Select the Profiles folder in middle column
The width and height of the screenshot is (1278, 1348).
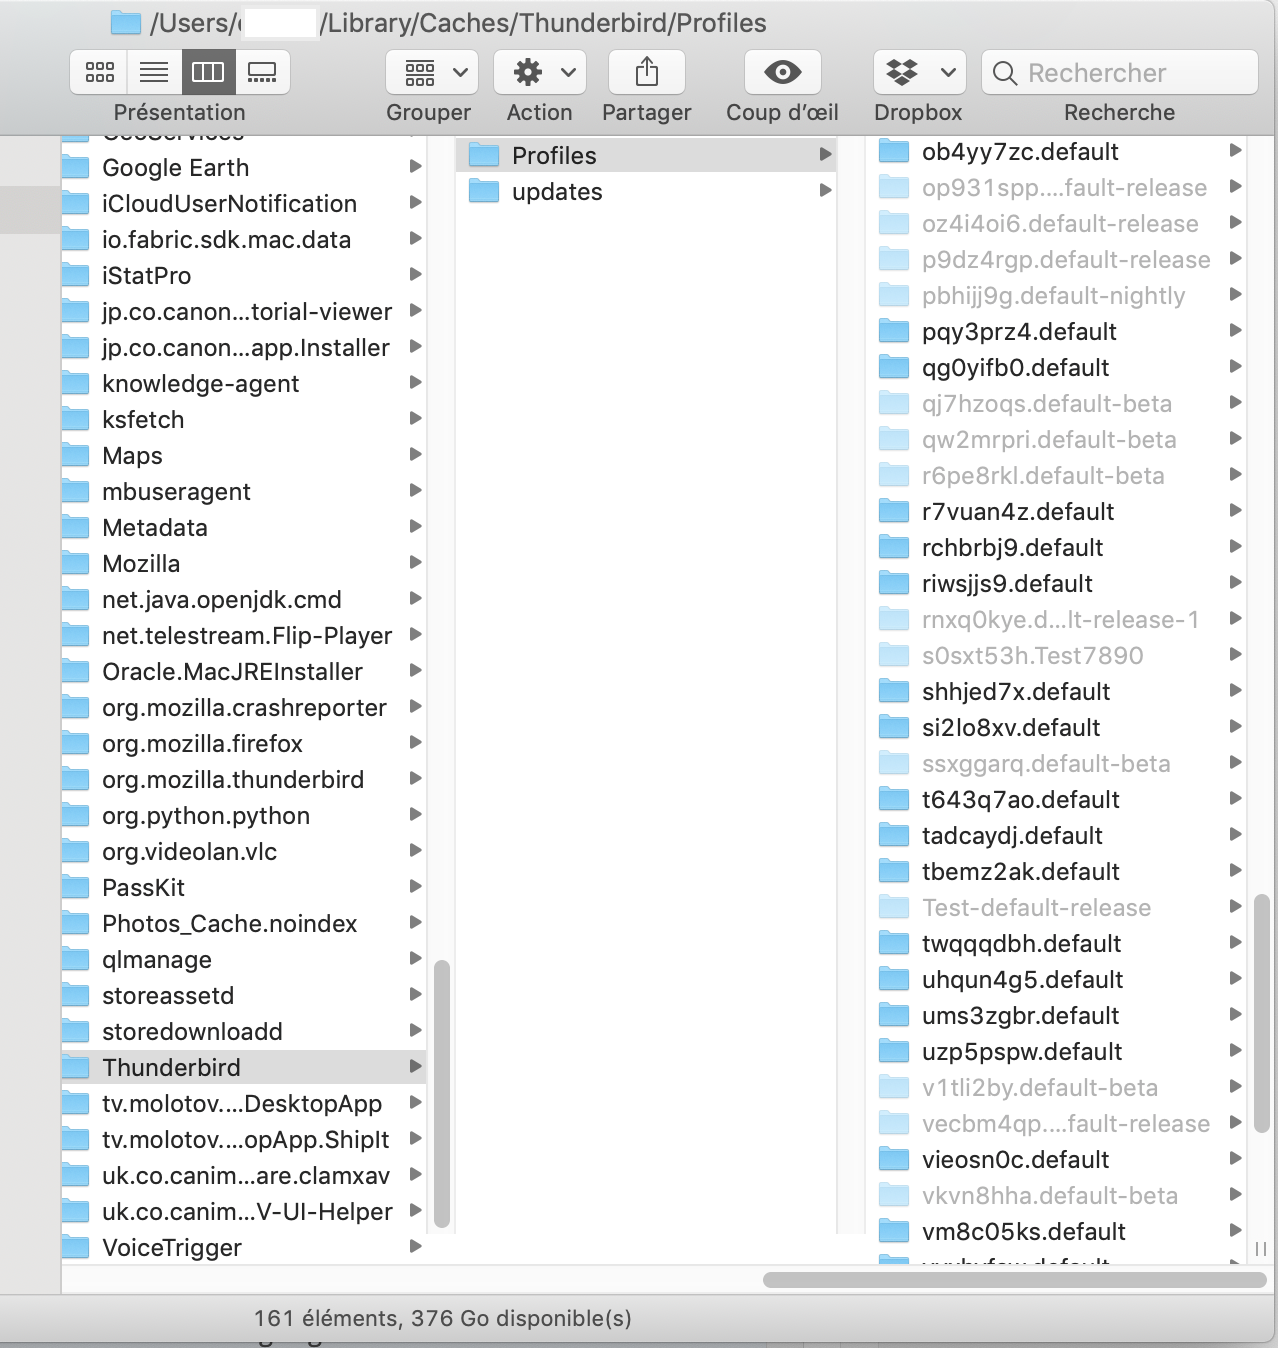(x=647, y=155)
